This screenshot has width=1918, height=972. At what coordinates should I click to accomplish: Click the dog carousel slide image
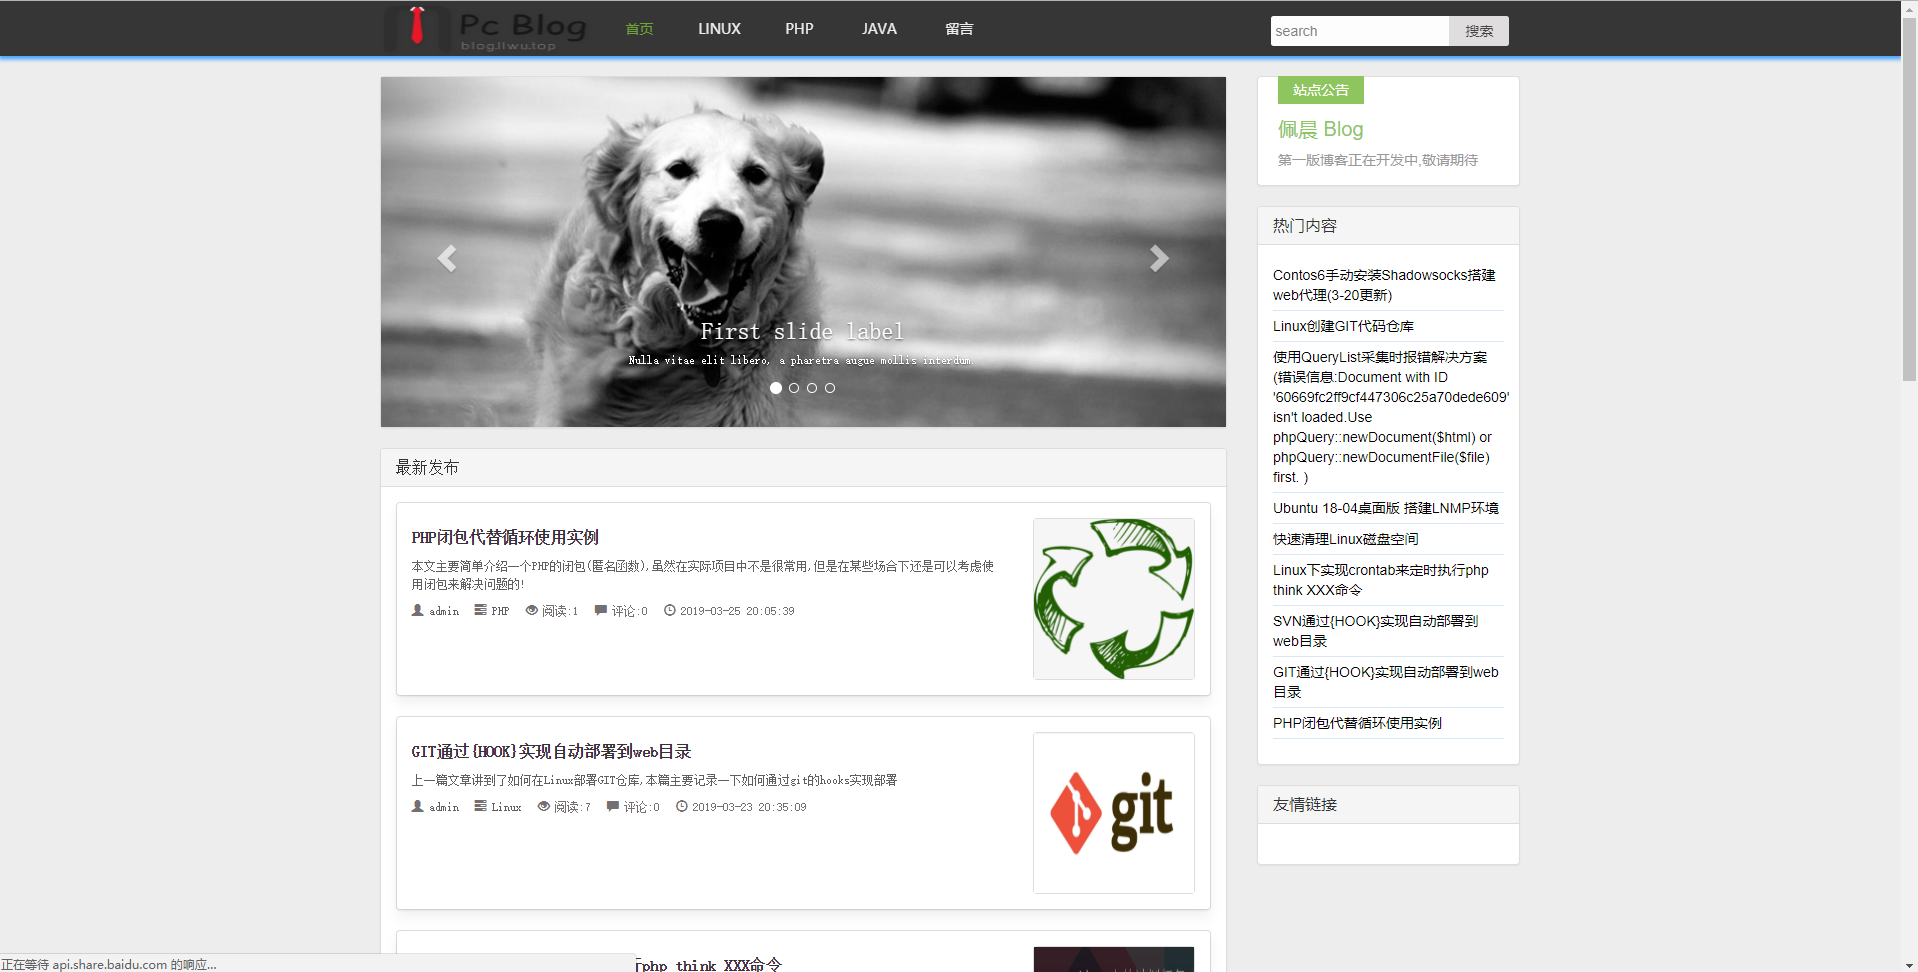(803, 252)
